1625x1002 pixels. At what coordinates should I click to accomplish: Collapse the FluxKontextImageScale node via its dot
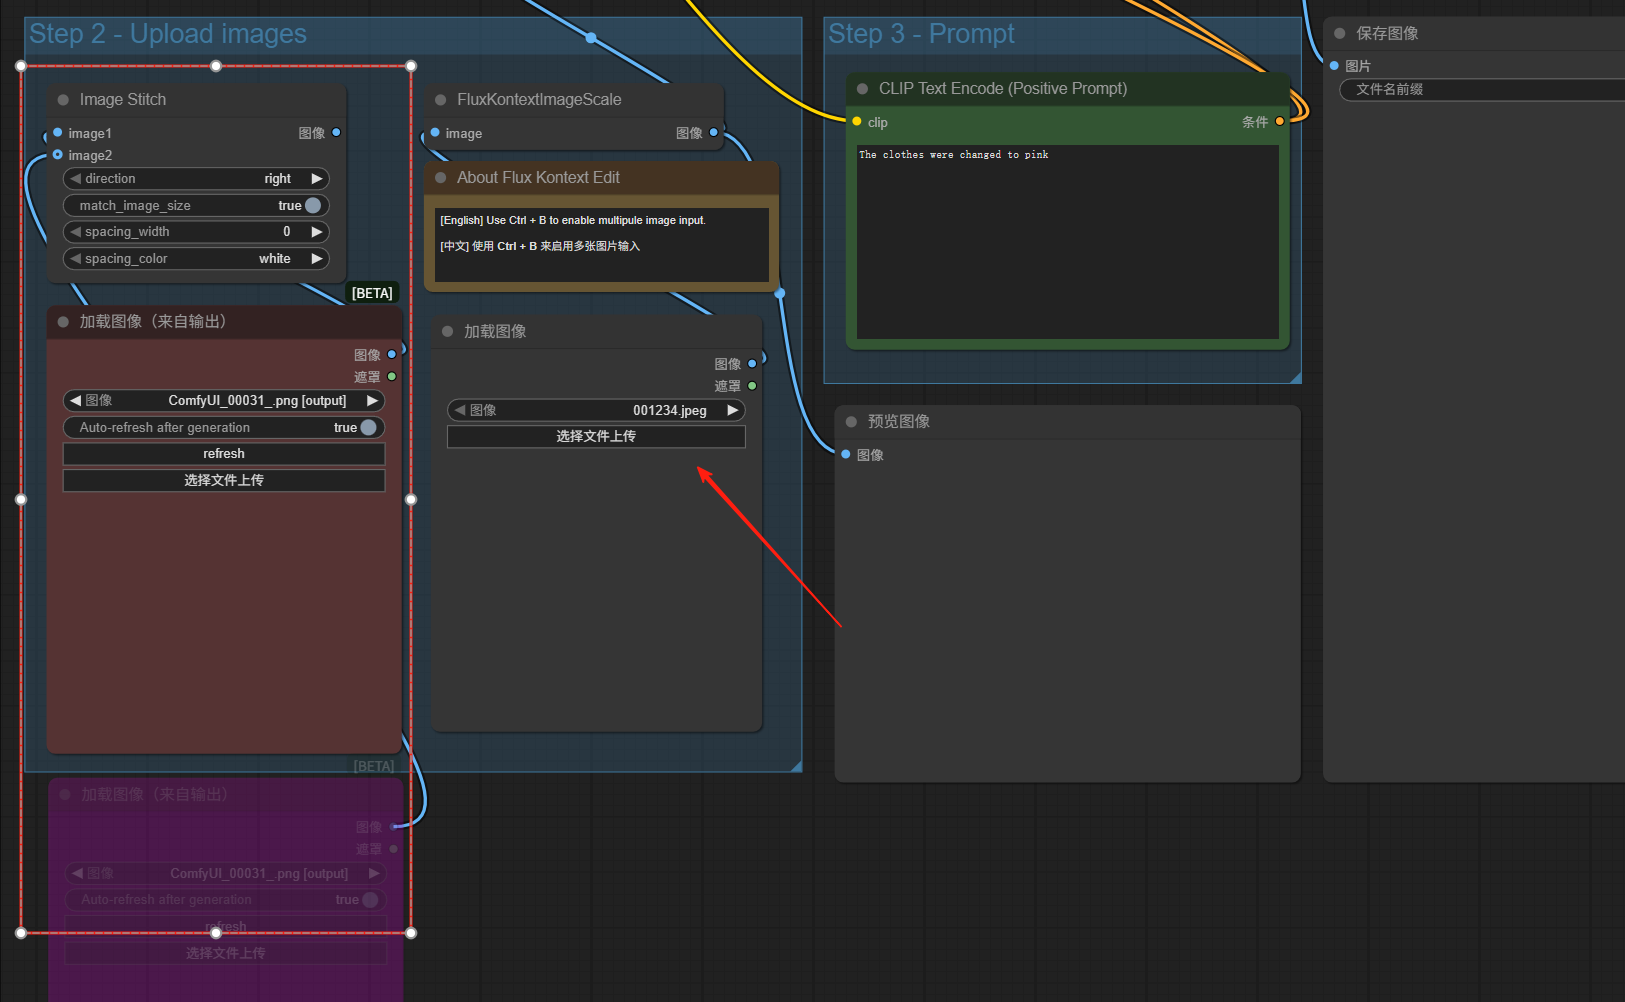coord(440,100)
